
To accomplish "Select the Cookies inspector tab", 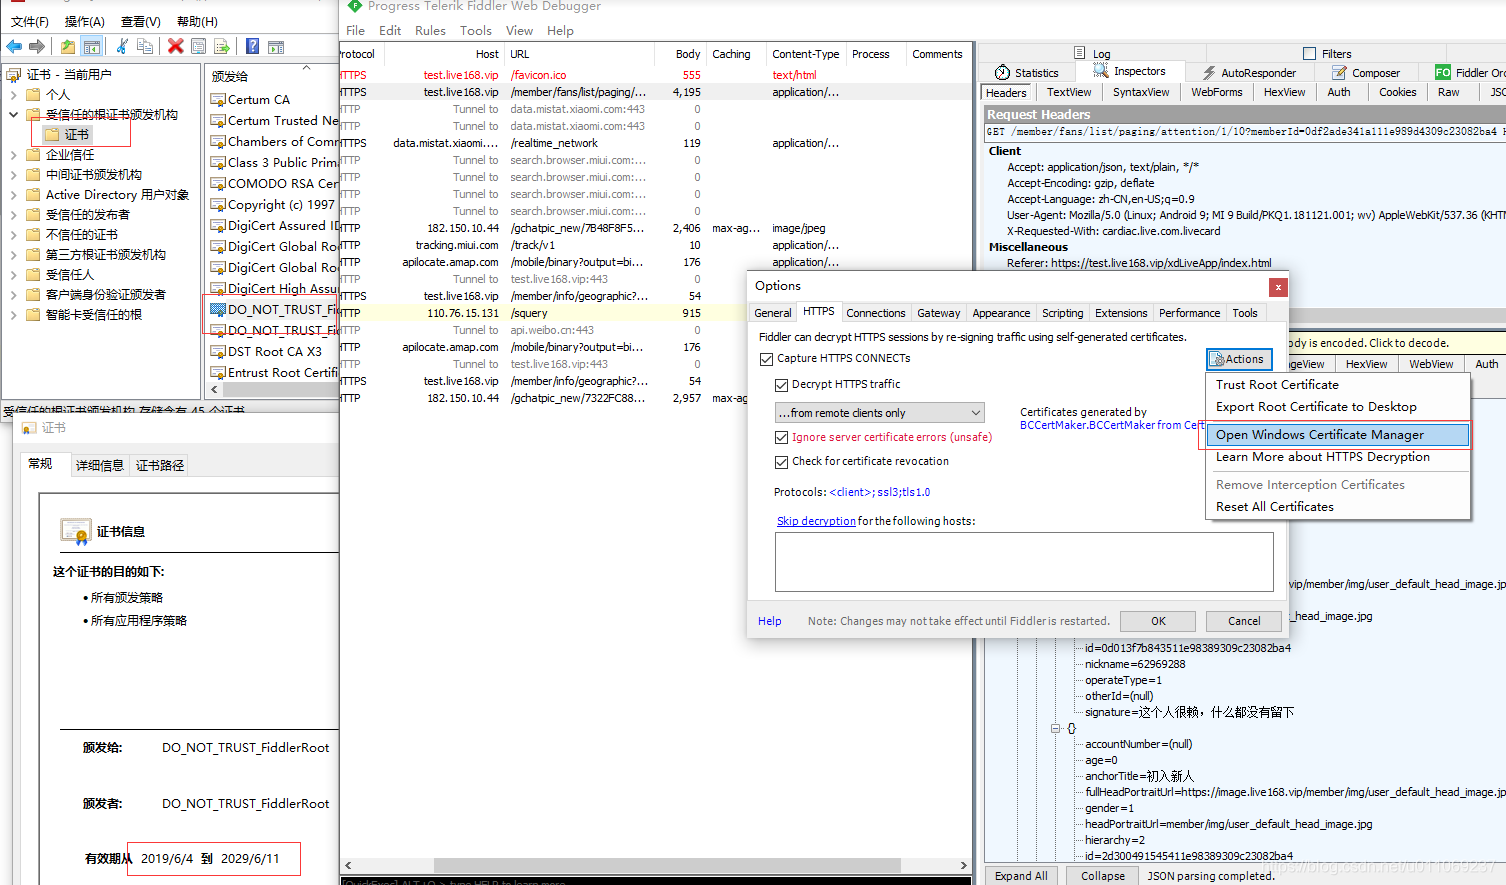I will [x=1397, y=92].
